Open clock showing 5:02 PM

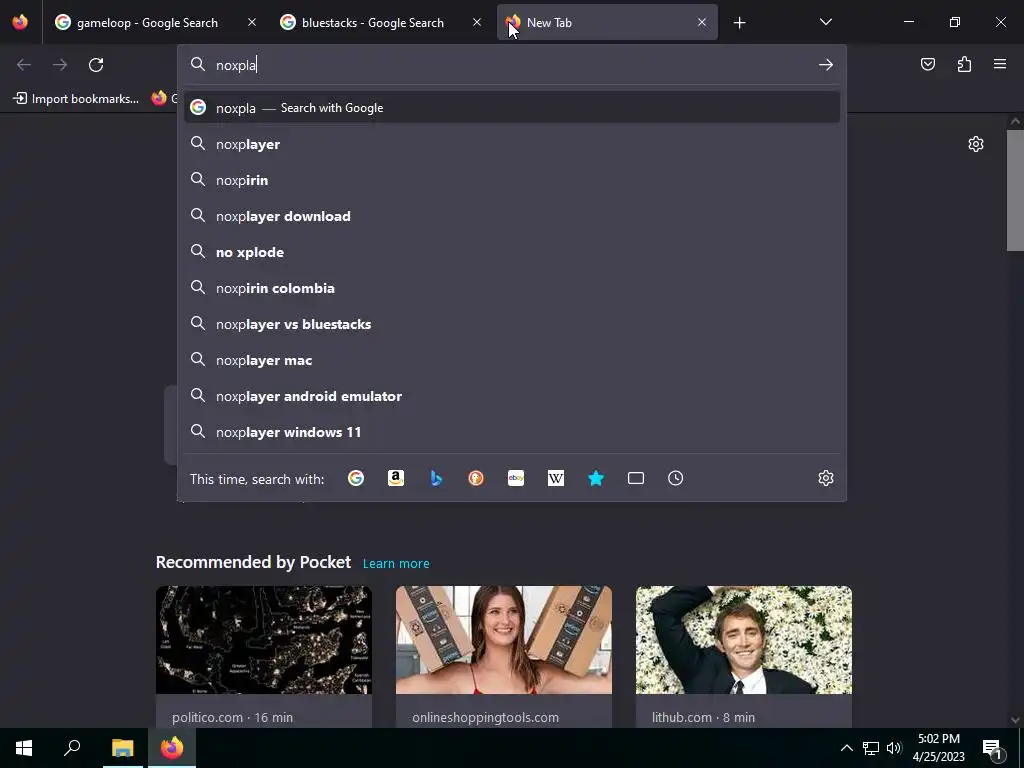tap(938, 748)
